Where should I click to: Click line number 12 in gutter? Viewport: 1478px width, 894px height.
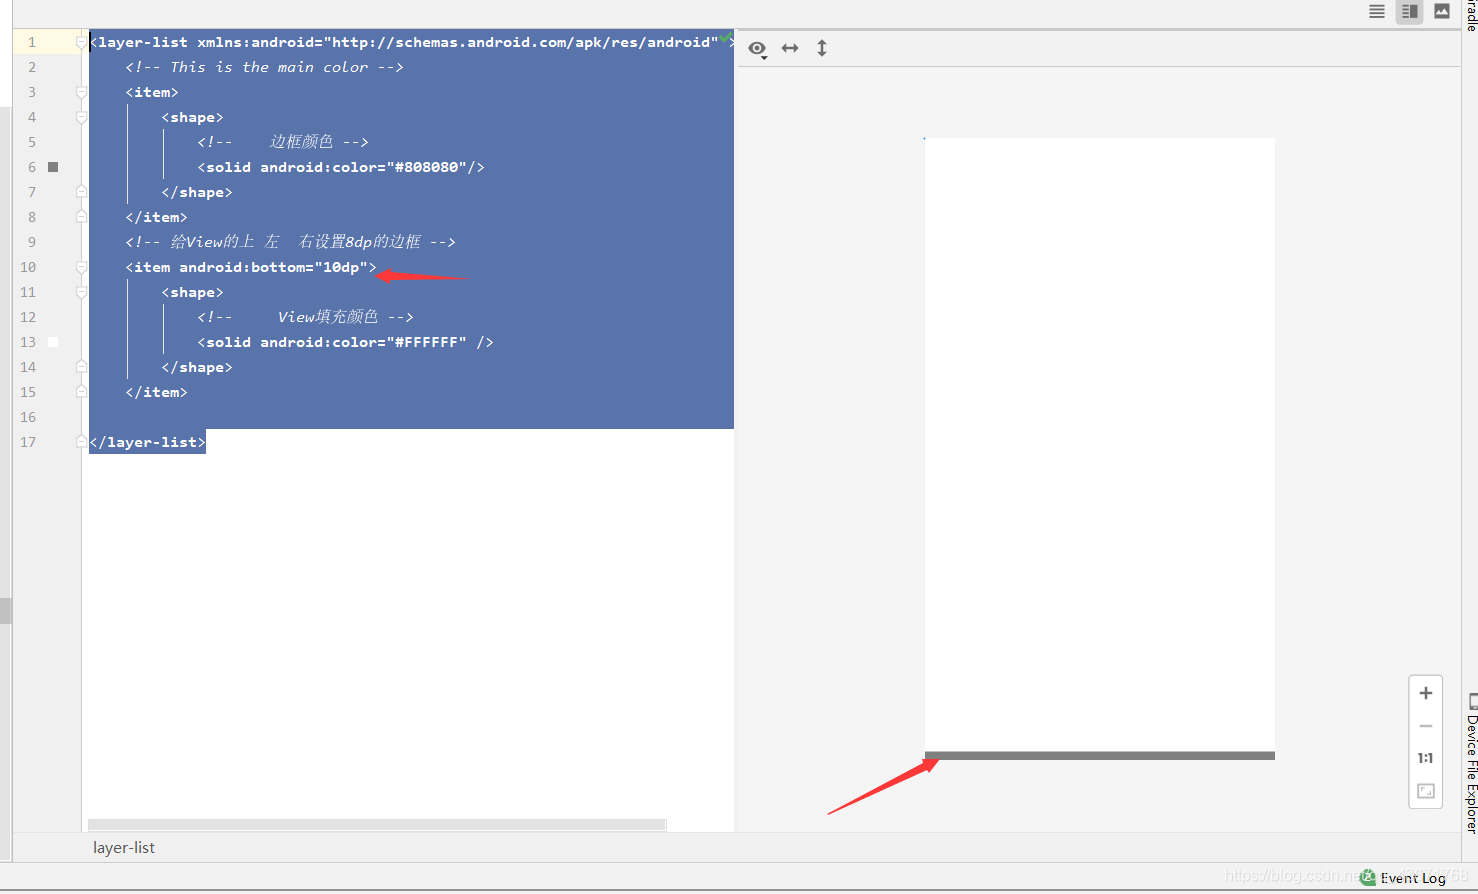(28, 317)
